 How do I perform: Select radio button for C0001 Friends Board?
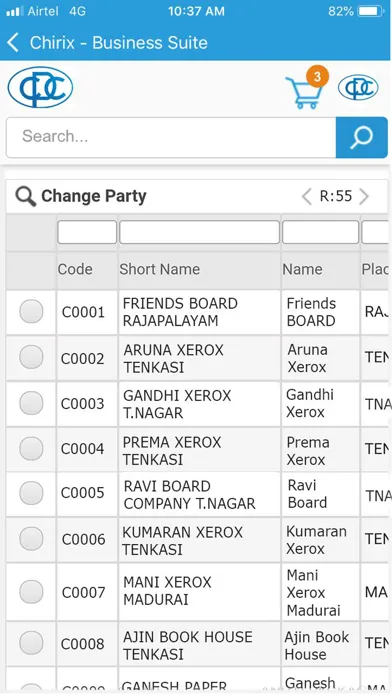click(31, 311)
